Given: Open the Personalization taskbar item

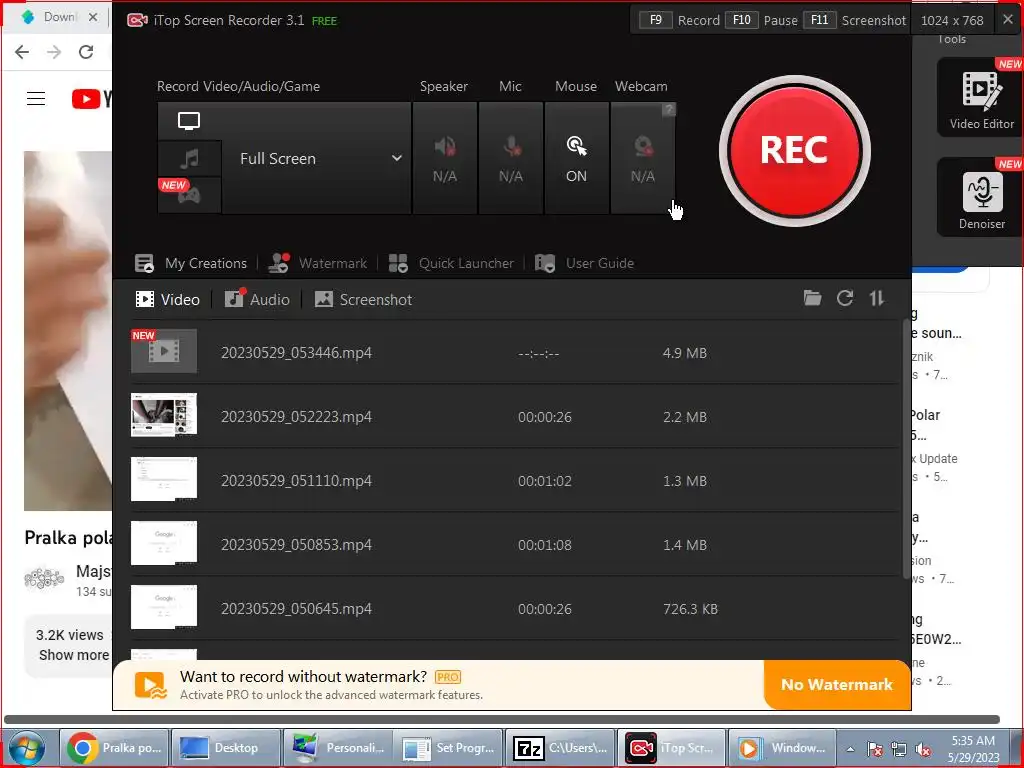Looking at the screenshot, I should tap(337, 748).
